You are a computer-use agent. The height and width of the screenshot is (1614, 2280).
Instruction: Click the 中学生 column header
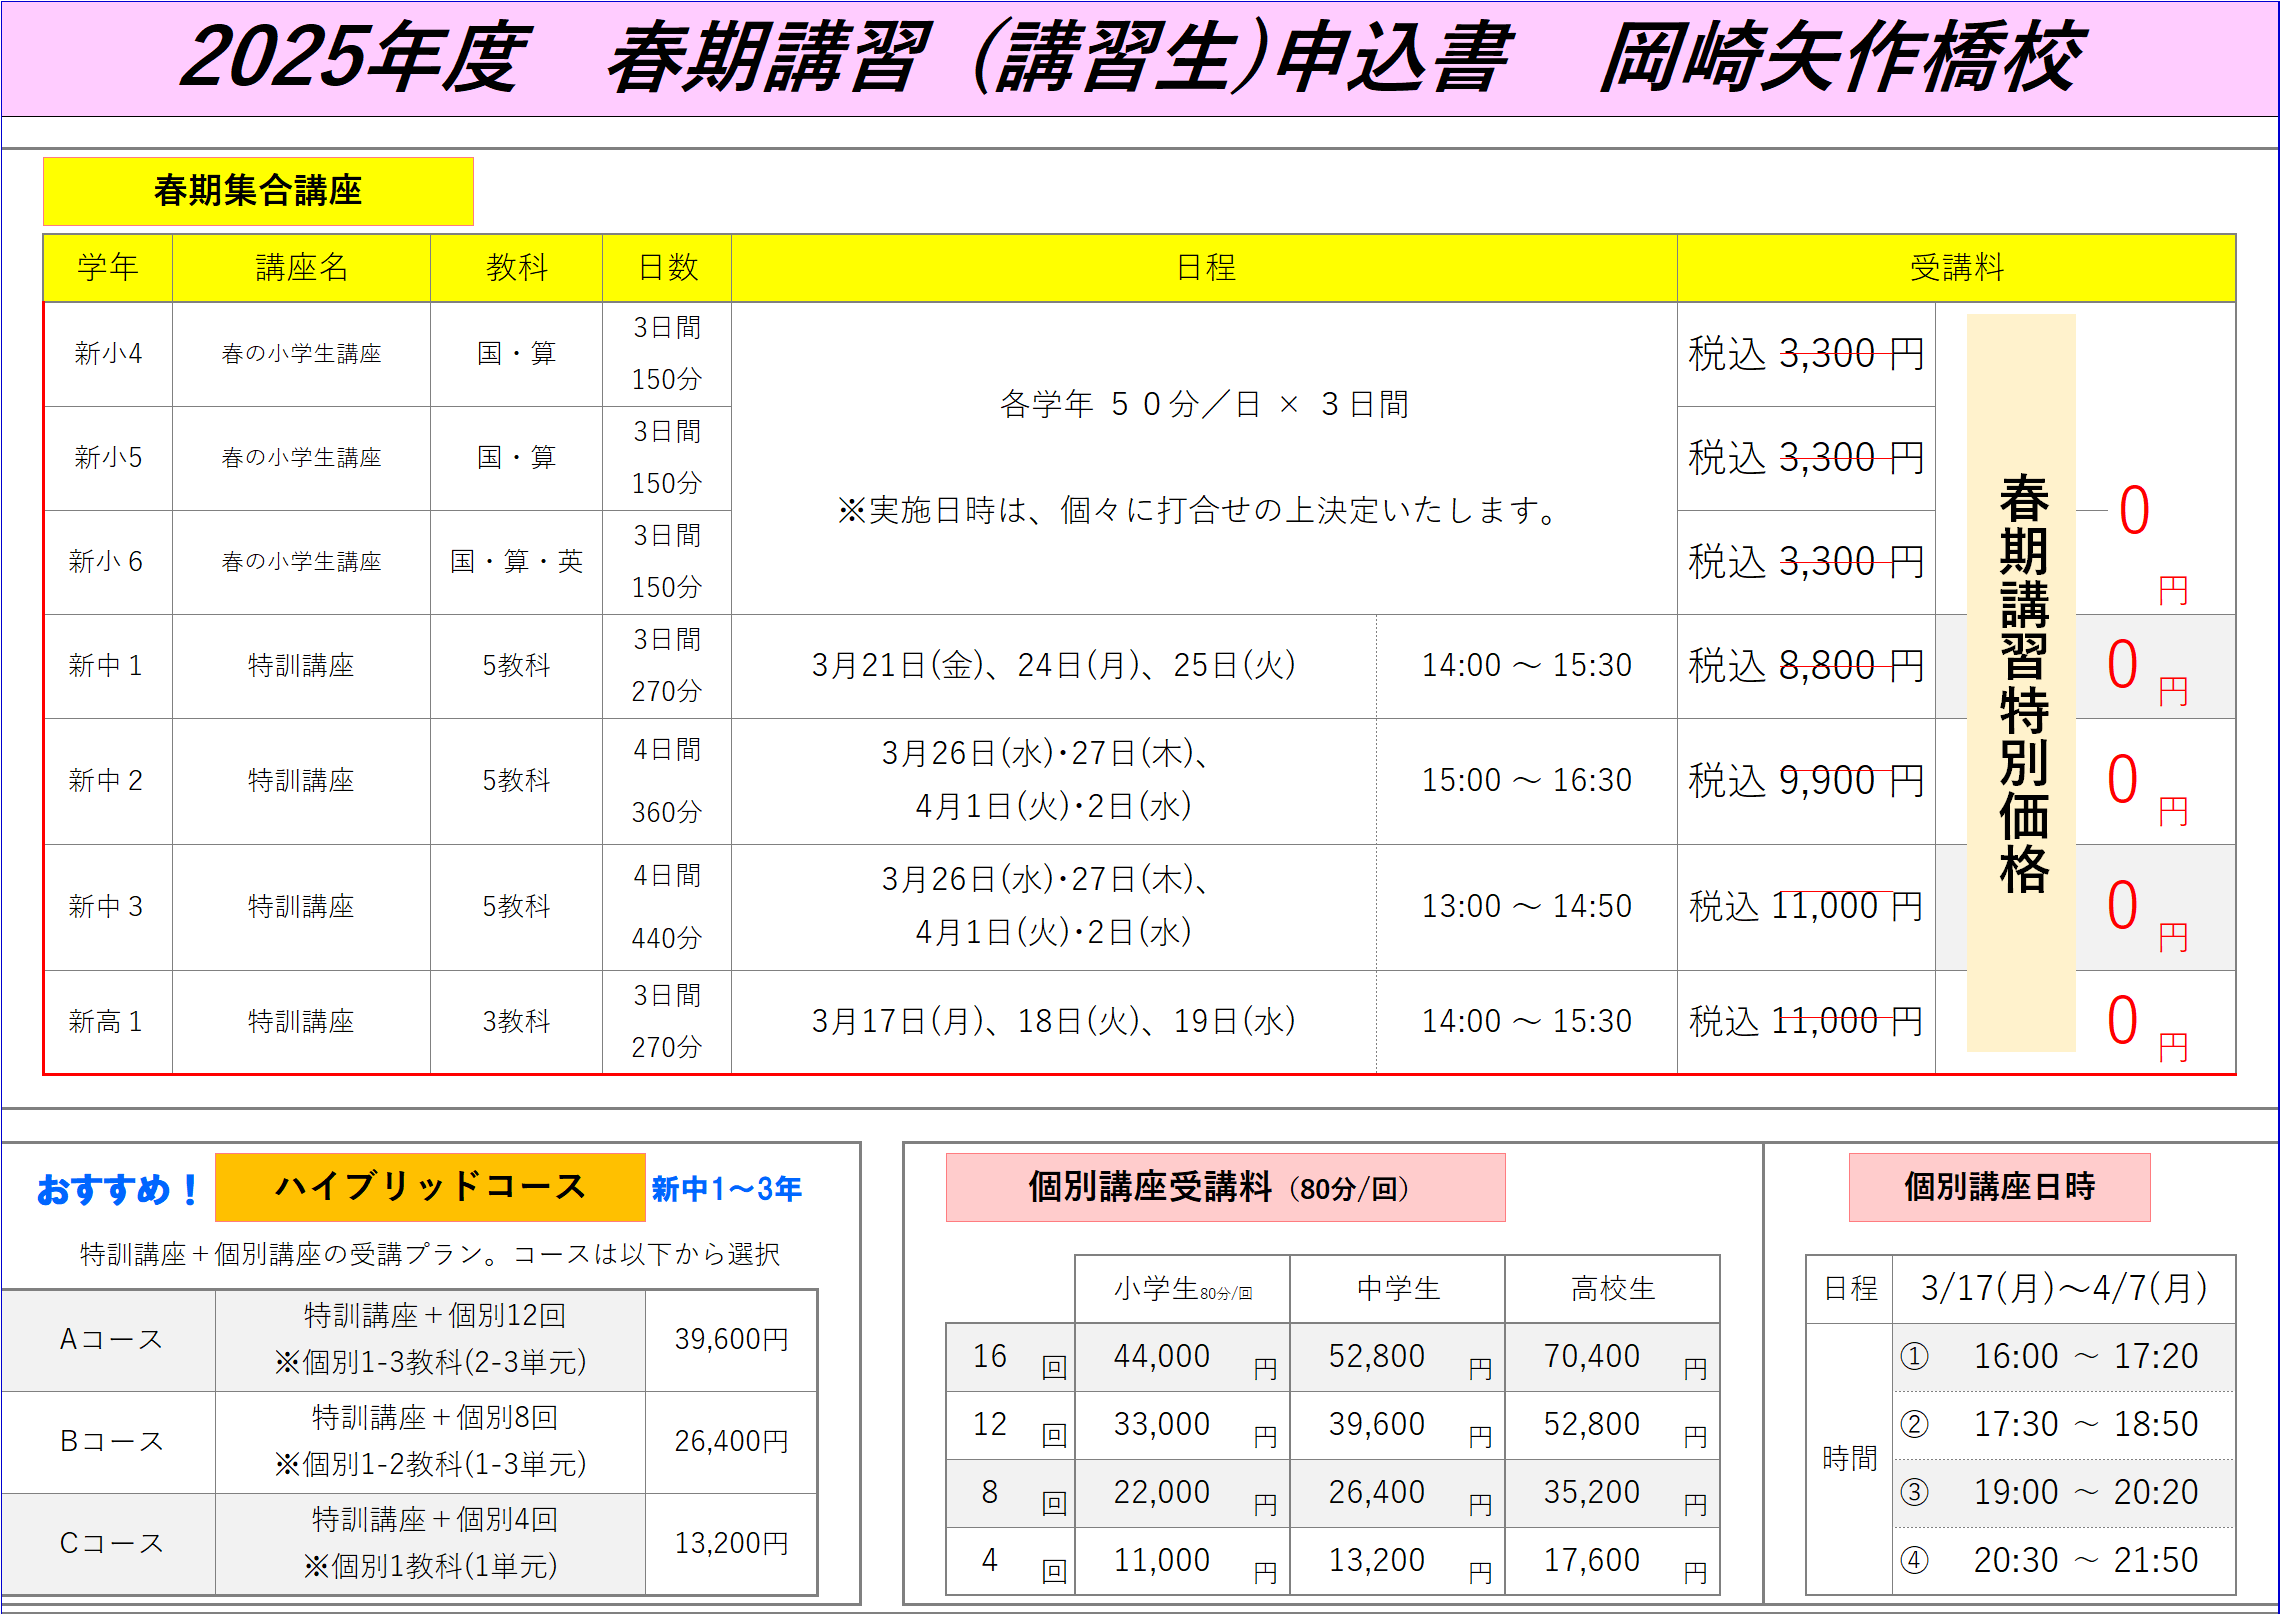click(x=1397, y=1289)
